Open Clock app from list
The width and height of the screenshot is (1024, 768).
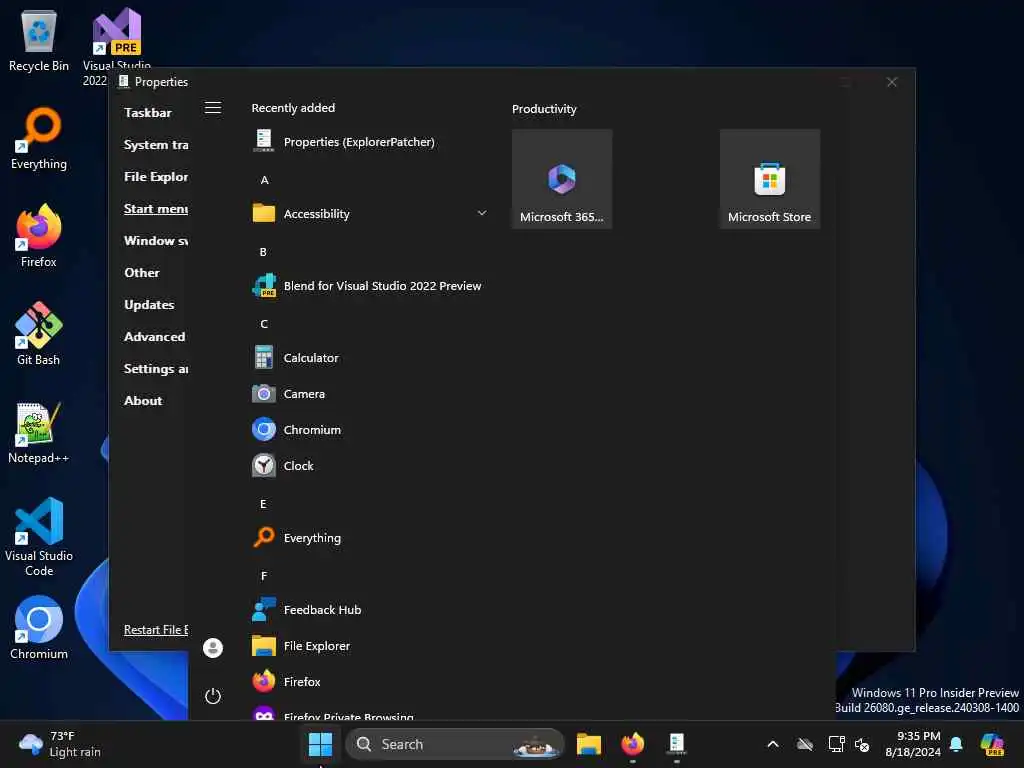(369, 466)
